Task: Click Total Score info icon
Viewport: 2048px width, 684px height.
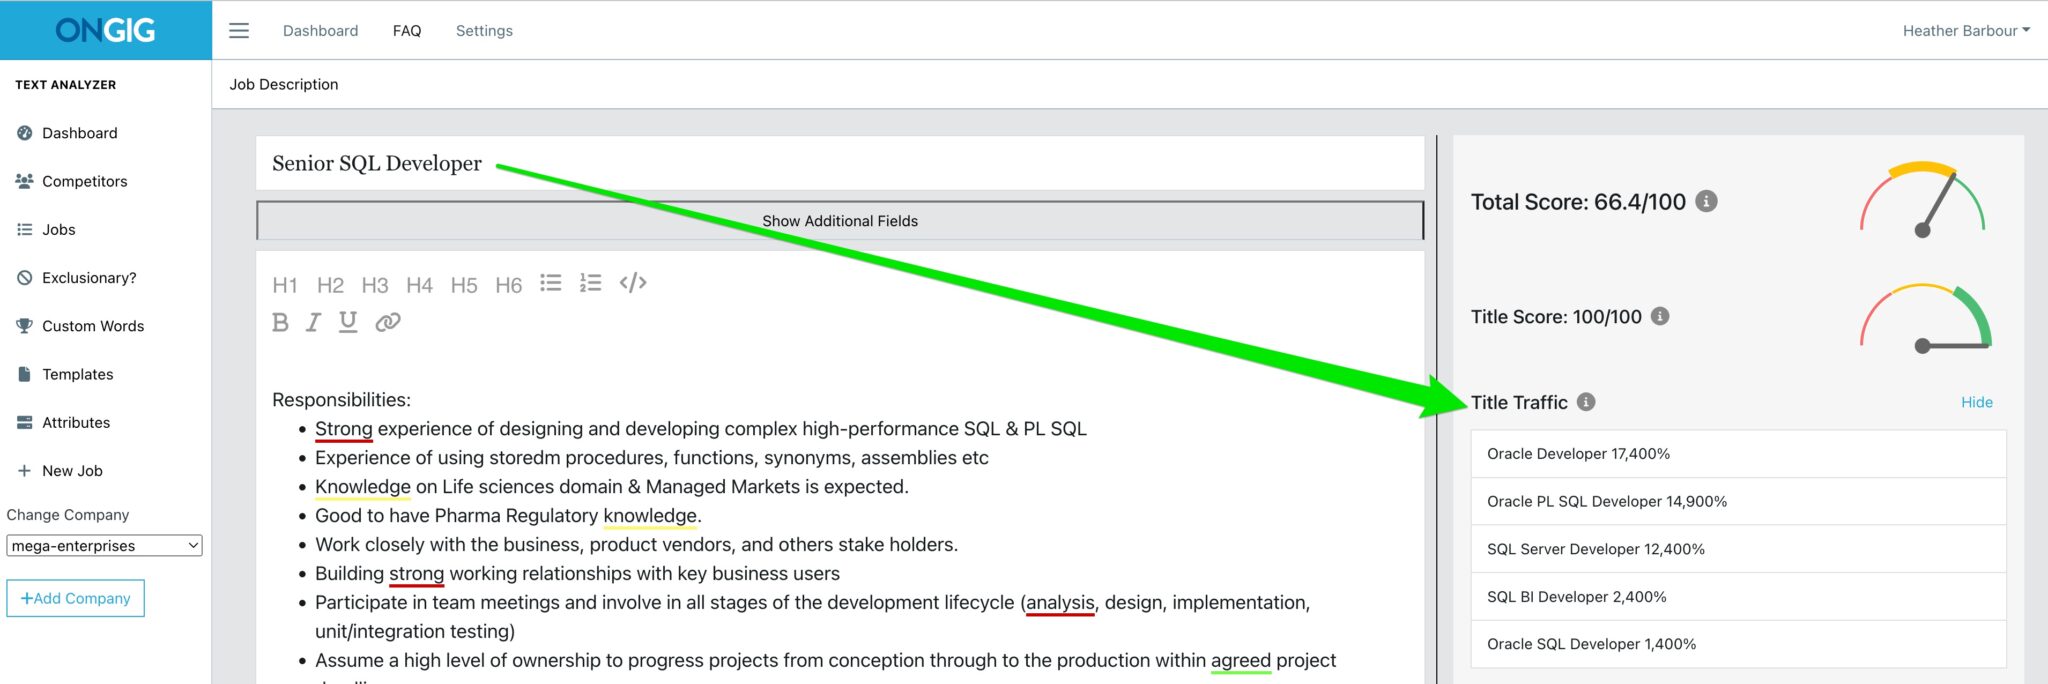Action: pyautogui.click(x=1707, y=202)
